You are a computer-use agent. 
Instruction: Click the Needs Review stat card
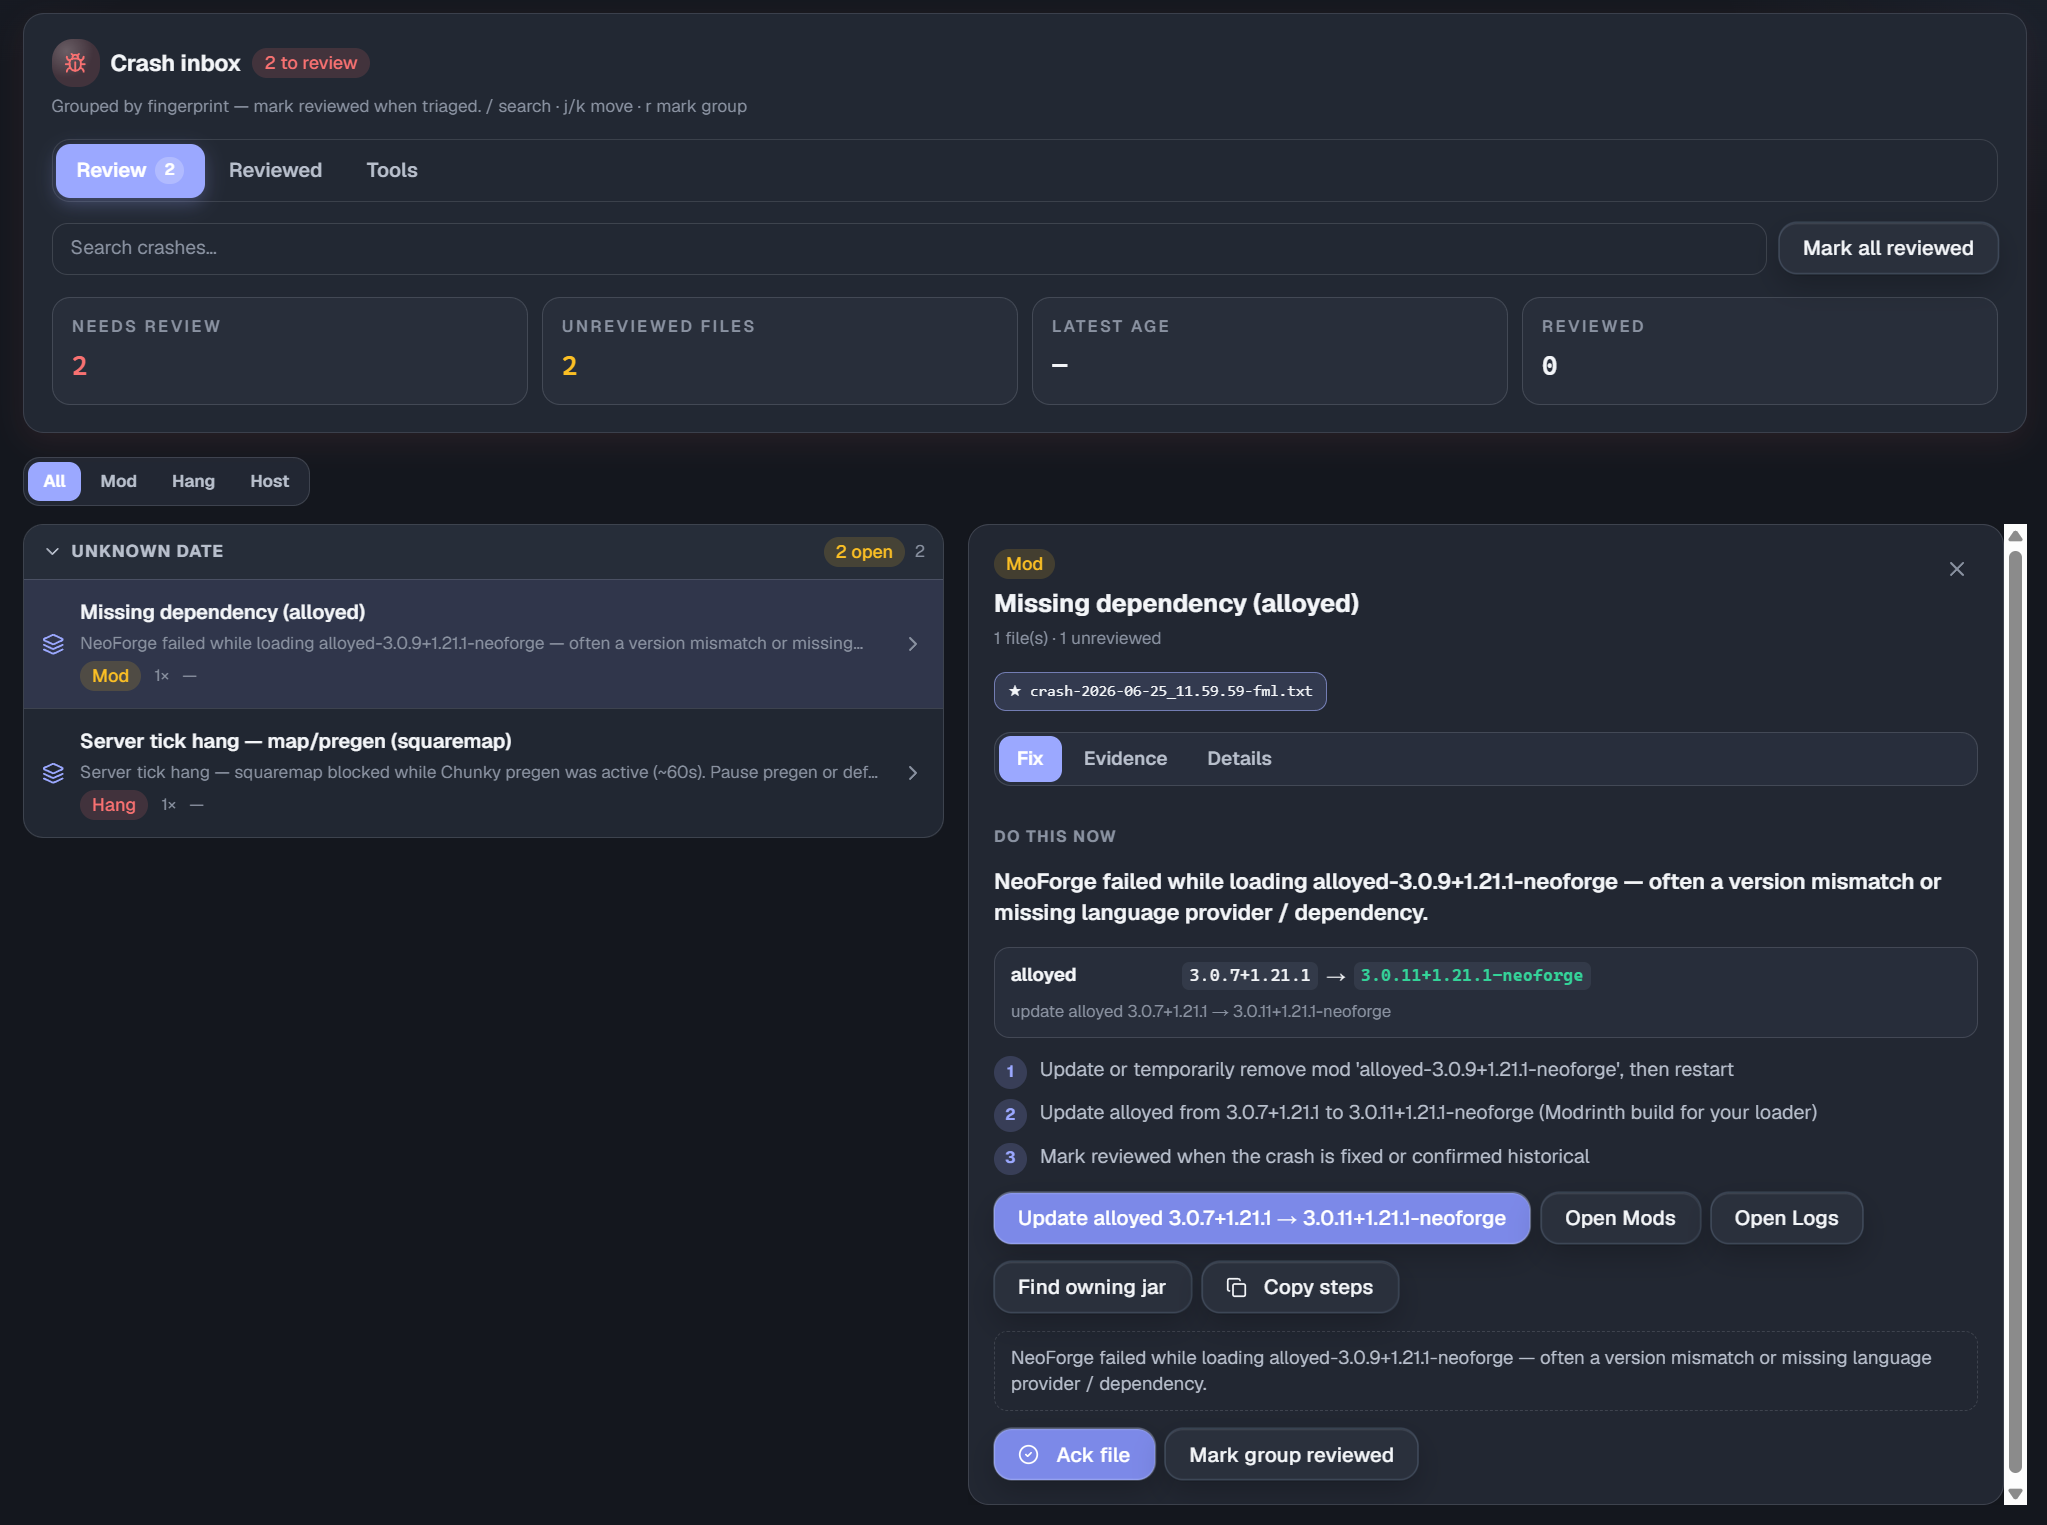coord(290,351)
